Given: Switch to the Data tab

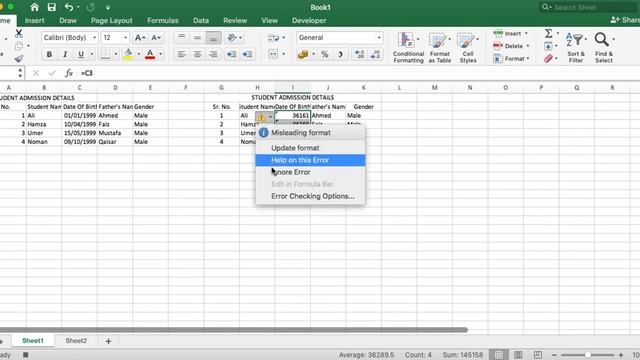Looking at the screenshot, I should [201, 20].
